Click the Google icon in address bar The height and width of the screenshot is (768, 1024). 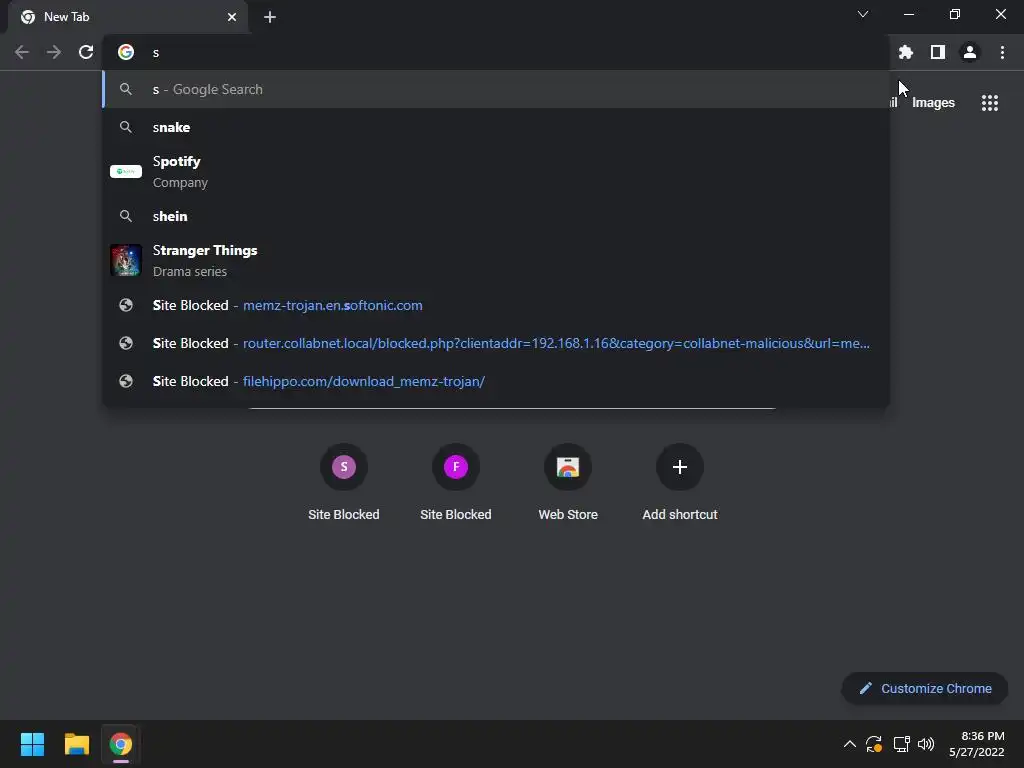tap(126, 52)
